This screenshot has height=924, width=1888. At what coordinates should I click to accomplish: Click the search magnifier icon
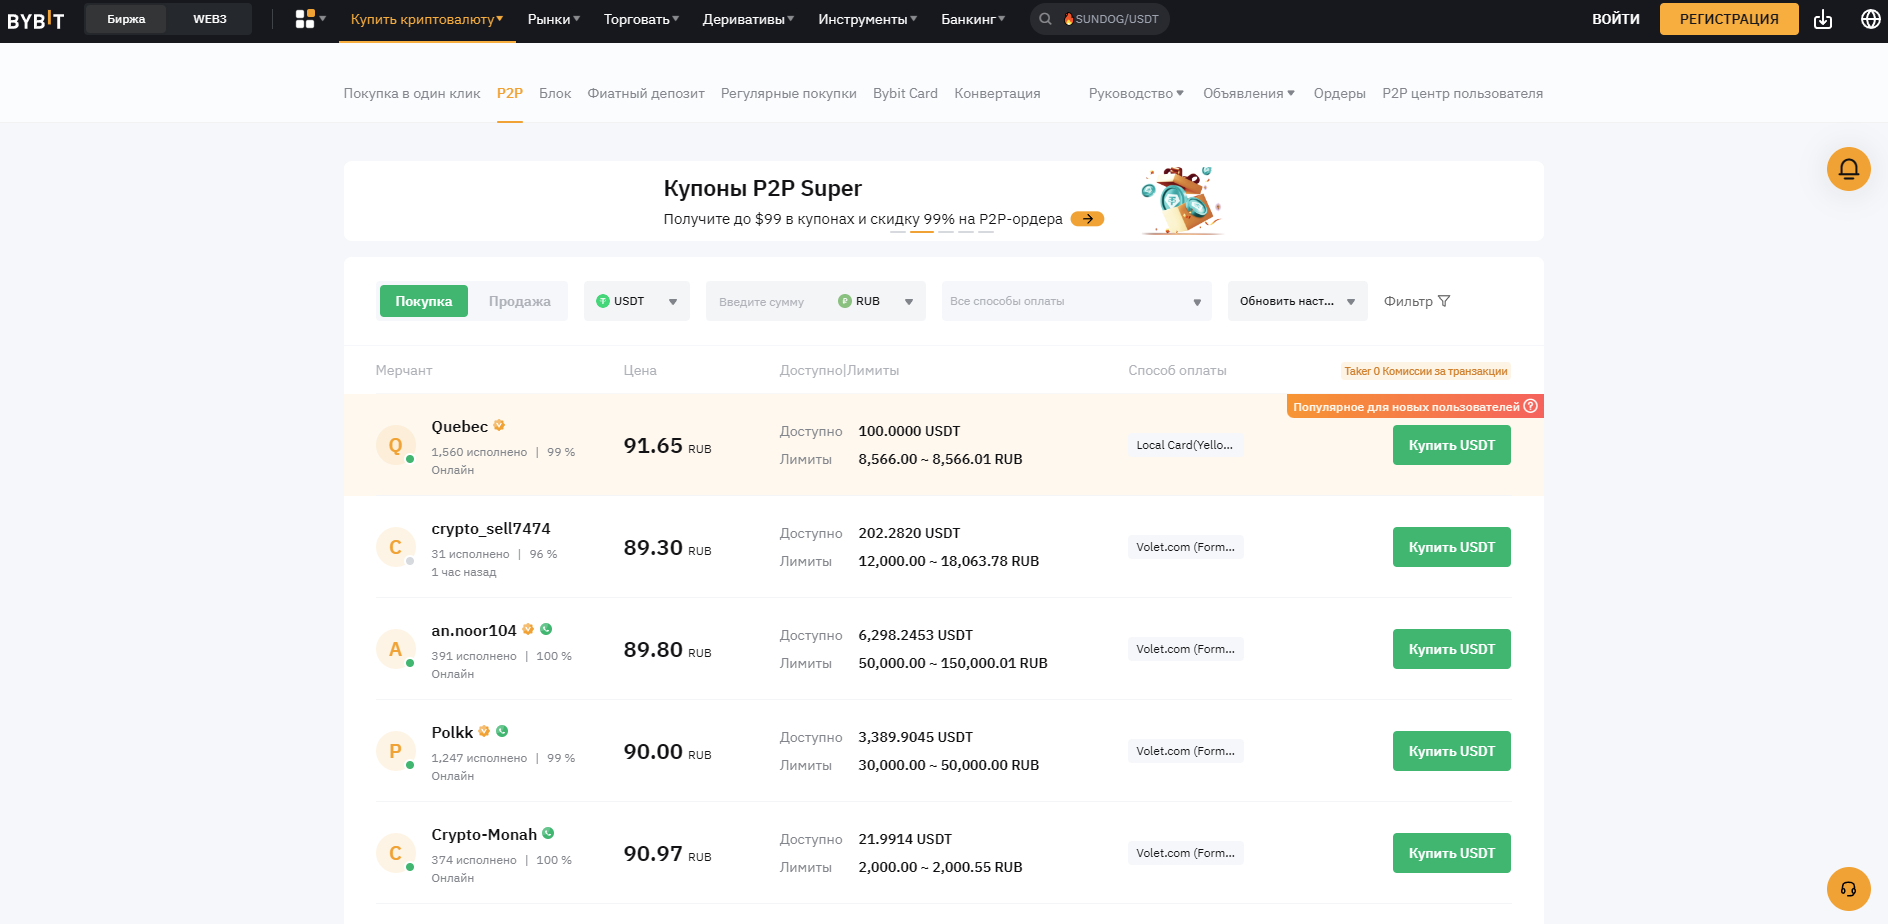pos(1045,19)
